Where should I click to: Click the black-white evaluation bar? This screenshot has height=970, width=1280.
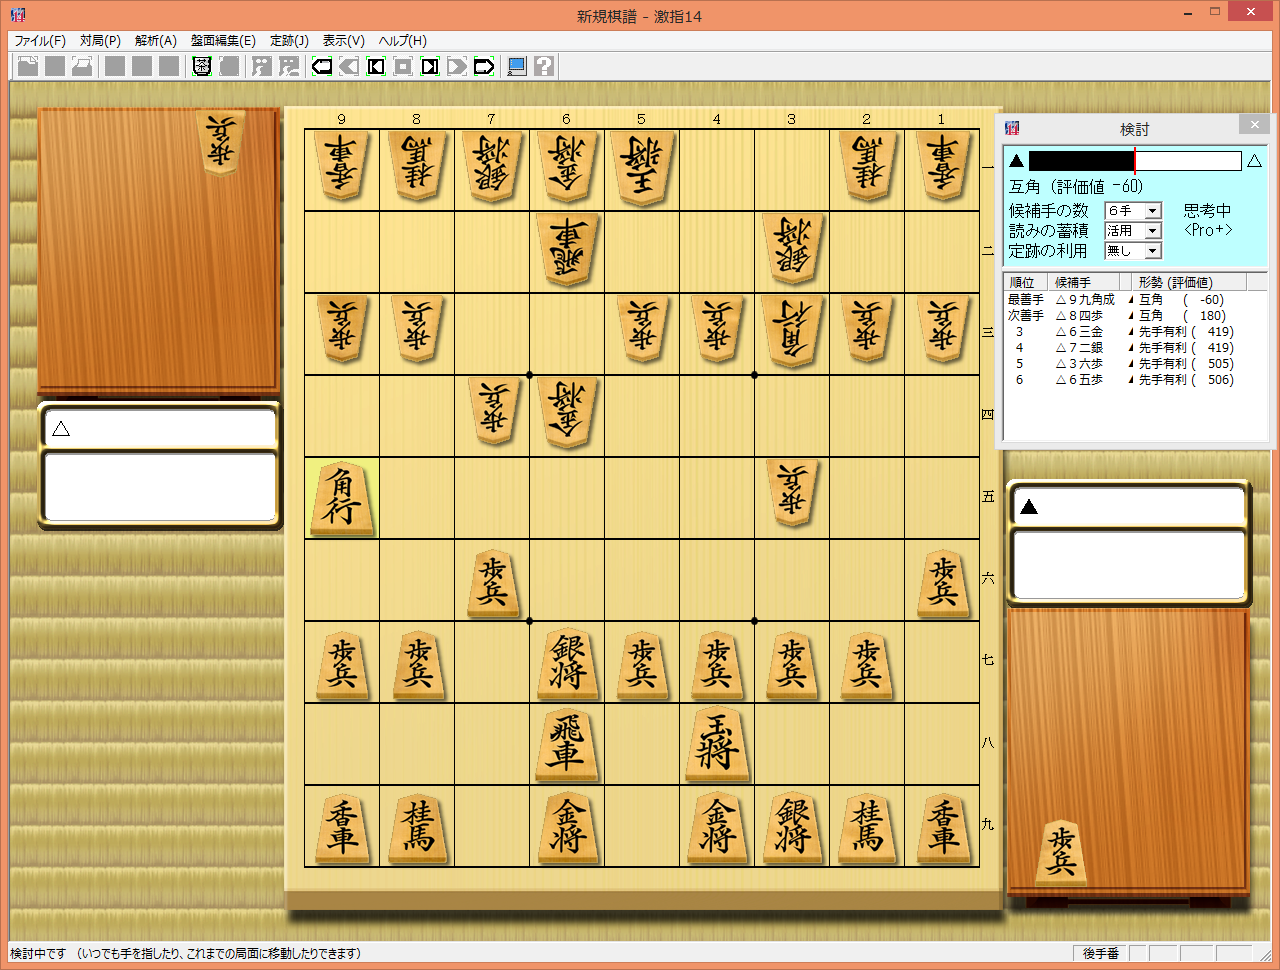1134,161
